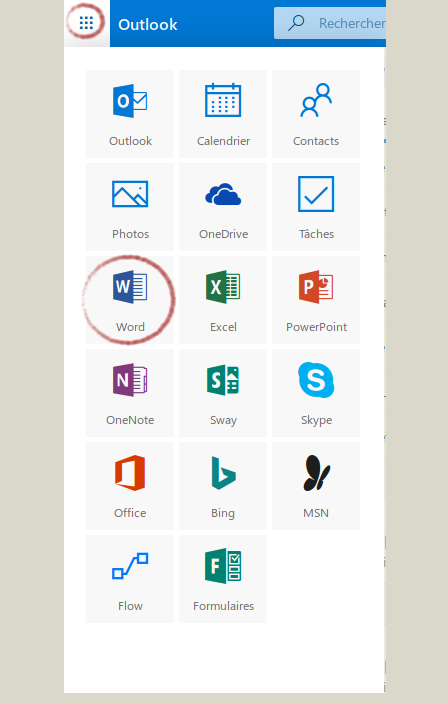The width and height of the screenshot is (448, 704).
Task: Launch OneDrive from the app grid
Action: pos(223,207)
